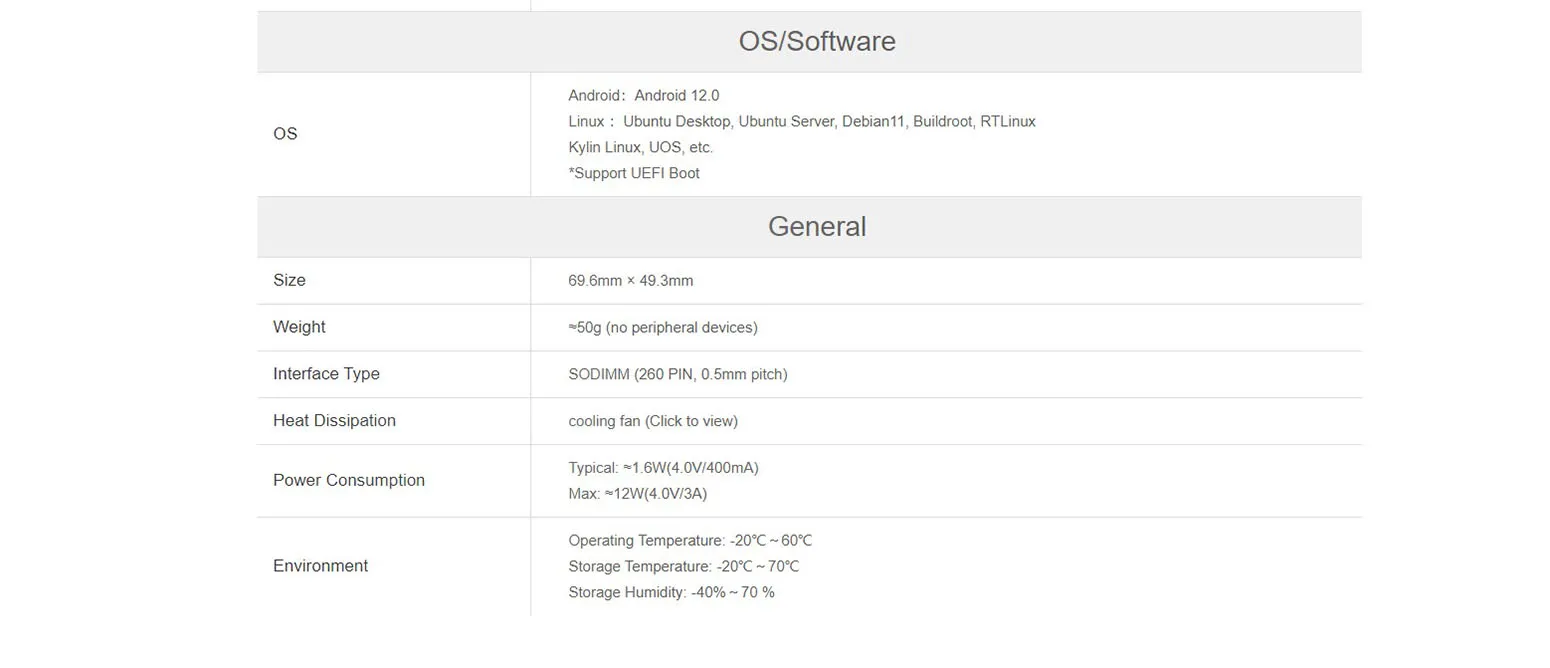Click the "SODIMM (260 PIN, 0.5mm pitch)" value
This screenshot has height=668, width=1550.
677,375
